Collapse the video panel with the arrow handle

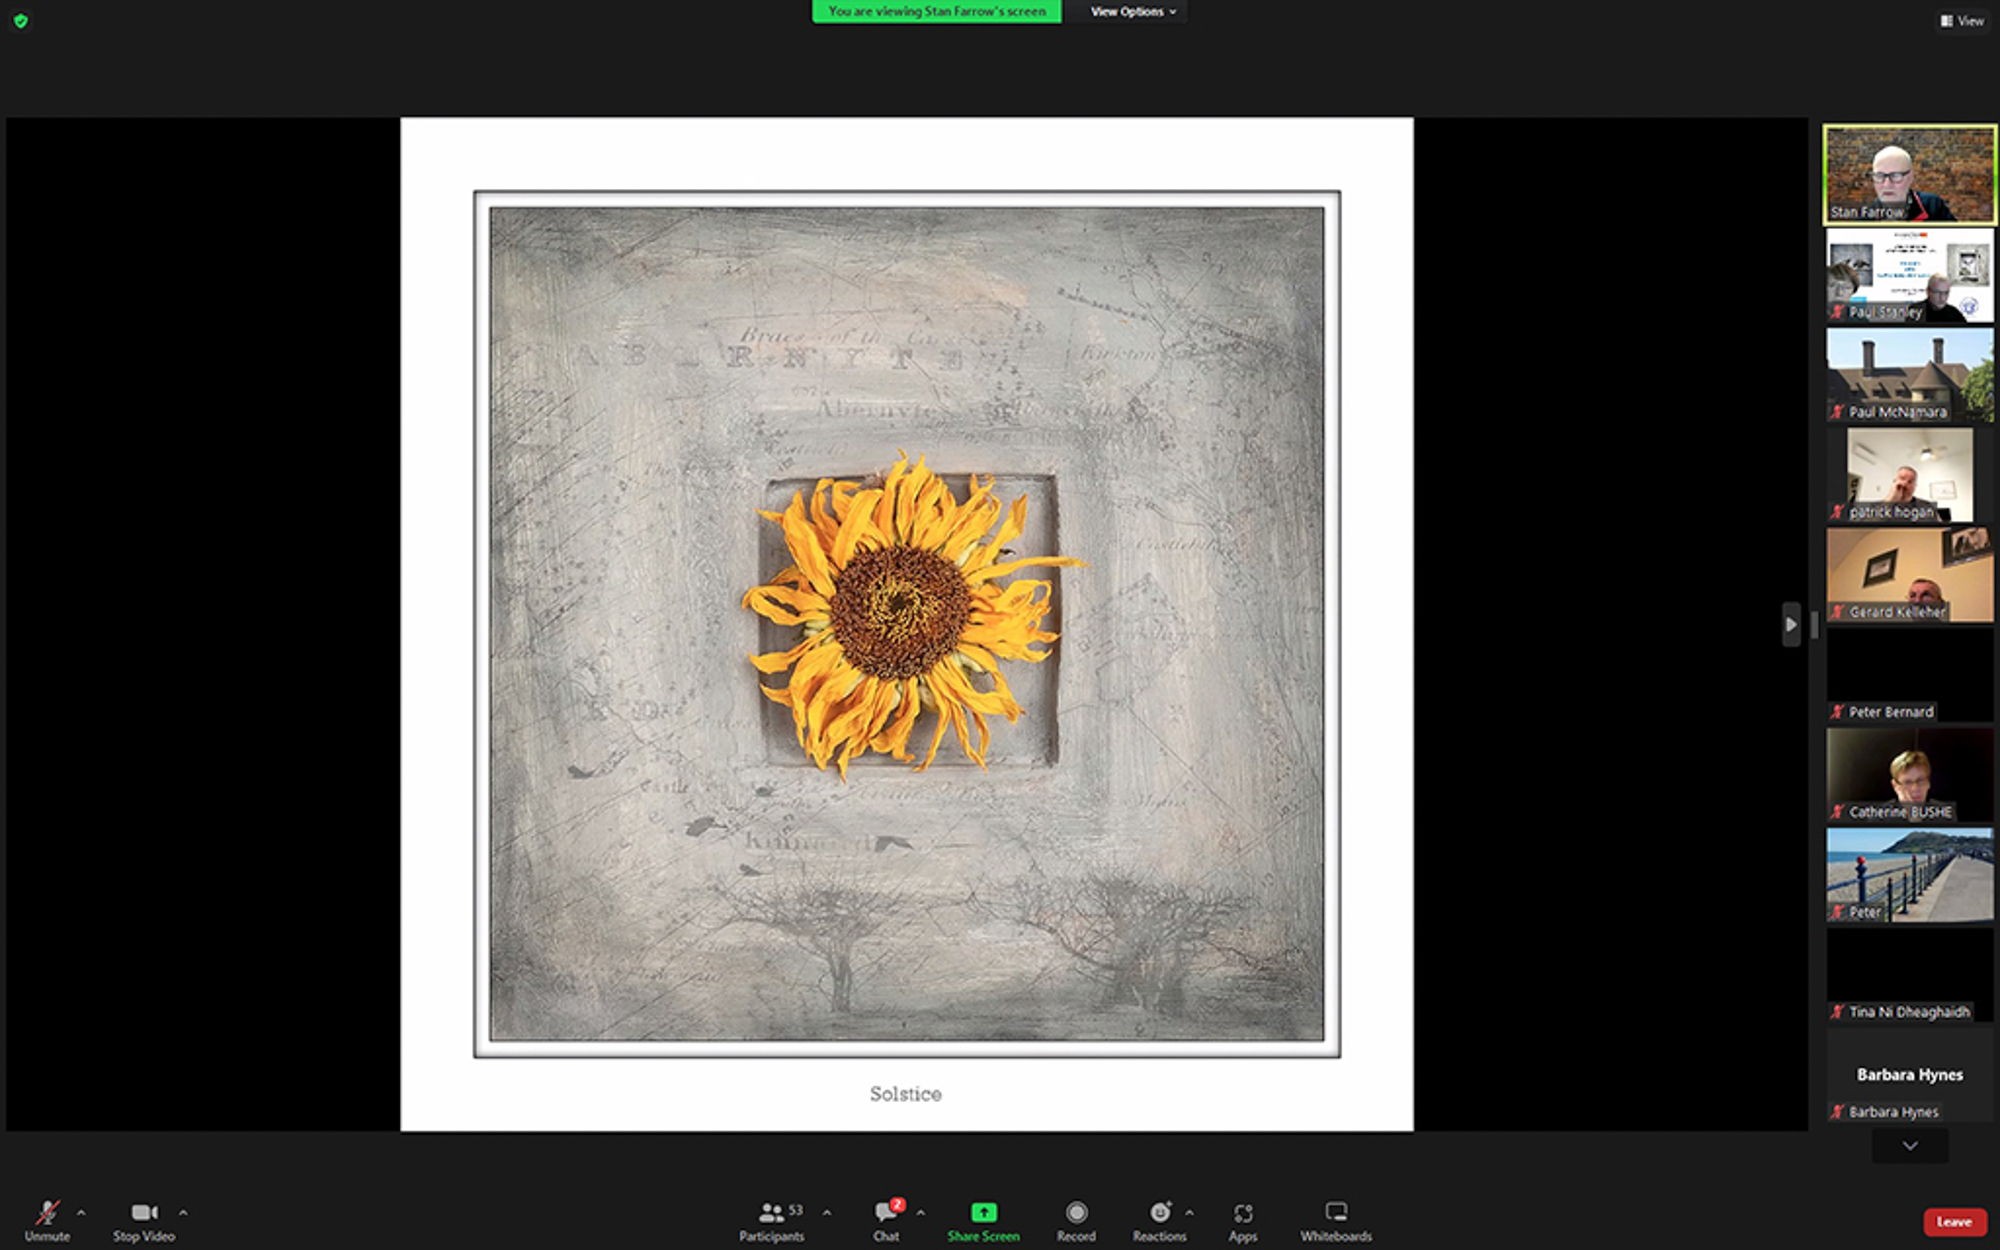(1791, 625)
